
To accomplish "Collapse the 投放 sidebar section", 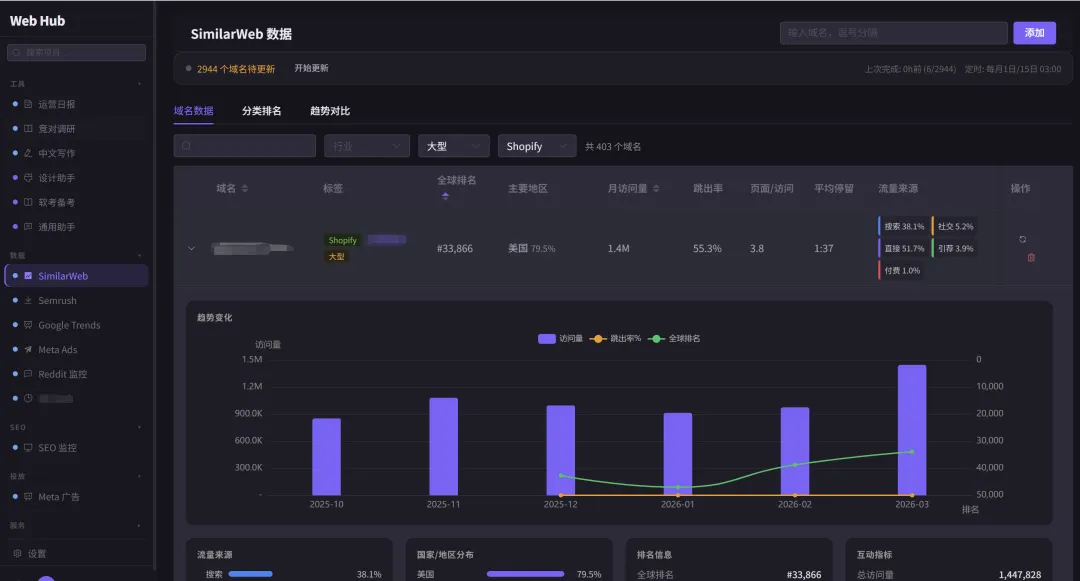I will 139,476.
